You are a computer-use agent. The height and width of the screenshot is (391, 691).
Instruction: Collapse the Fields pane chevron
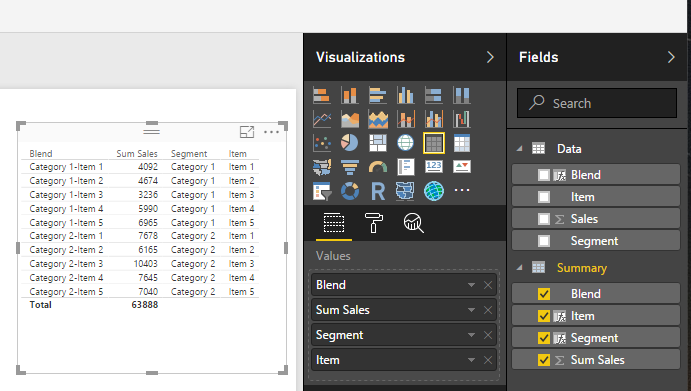click(x=671, y=57)
